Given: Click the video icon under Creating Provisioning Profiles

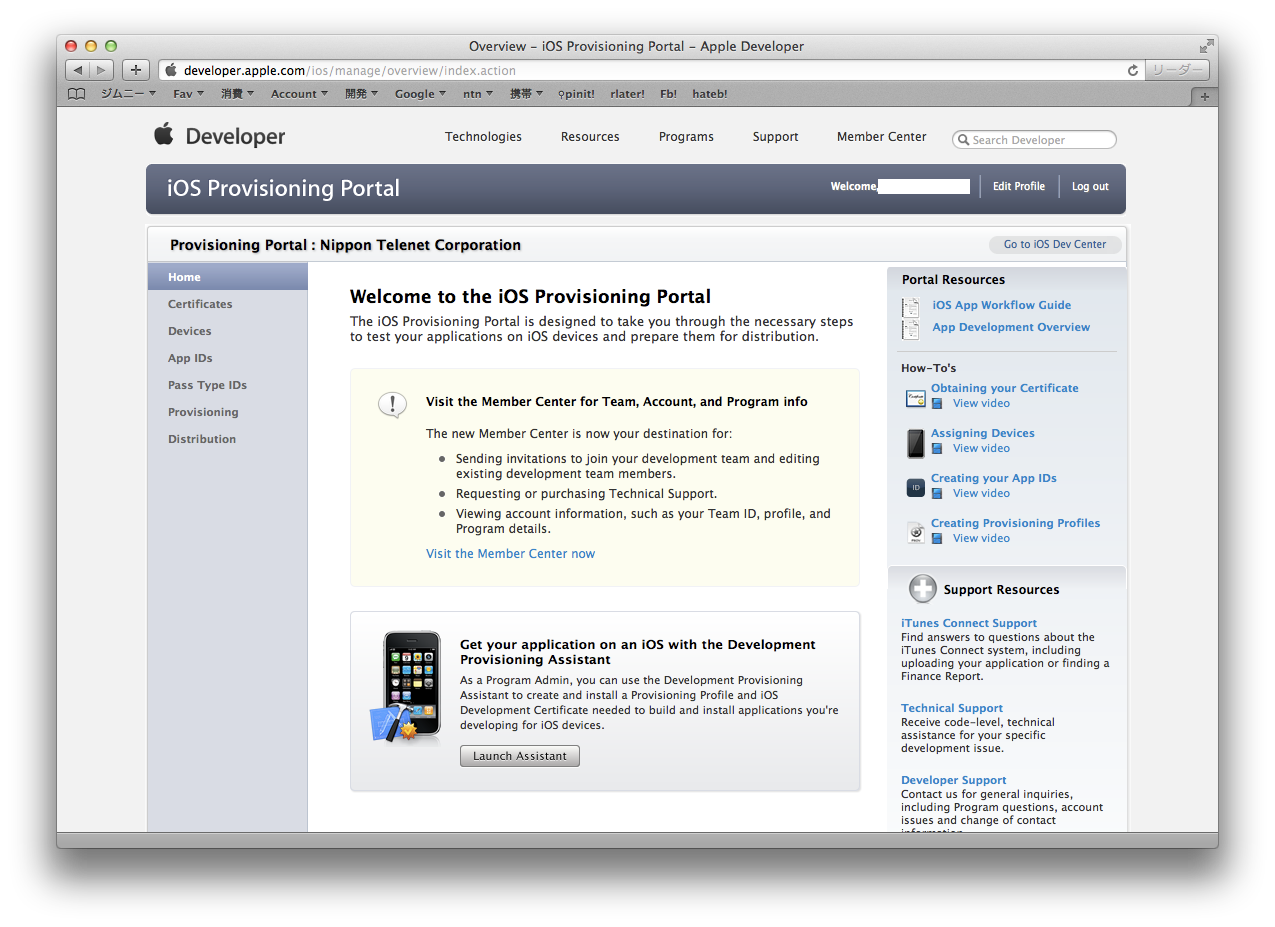Looking at the screenshot, I should (937, 539).
